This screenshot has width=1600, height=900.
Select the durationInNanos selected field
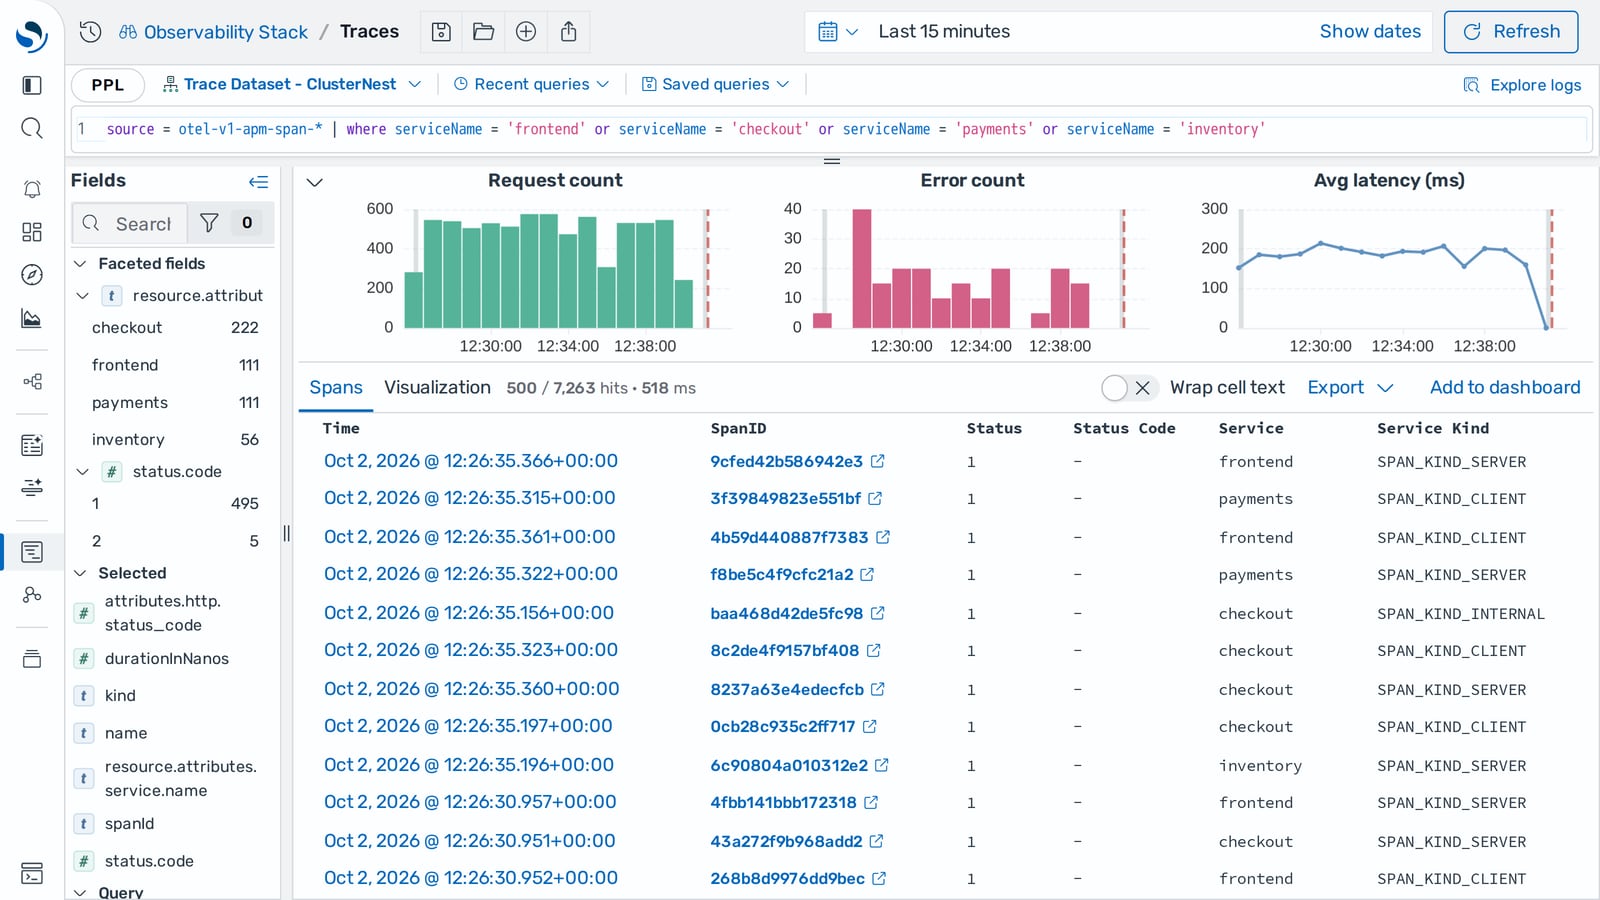tap(167, 659)
